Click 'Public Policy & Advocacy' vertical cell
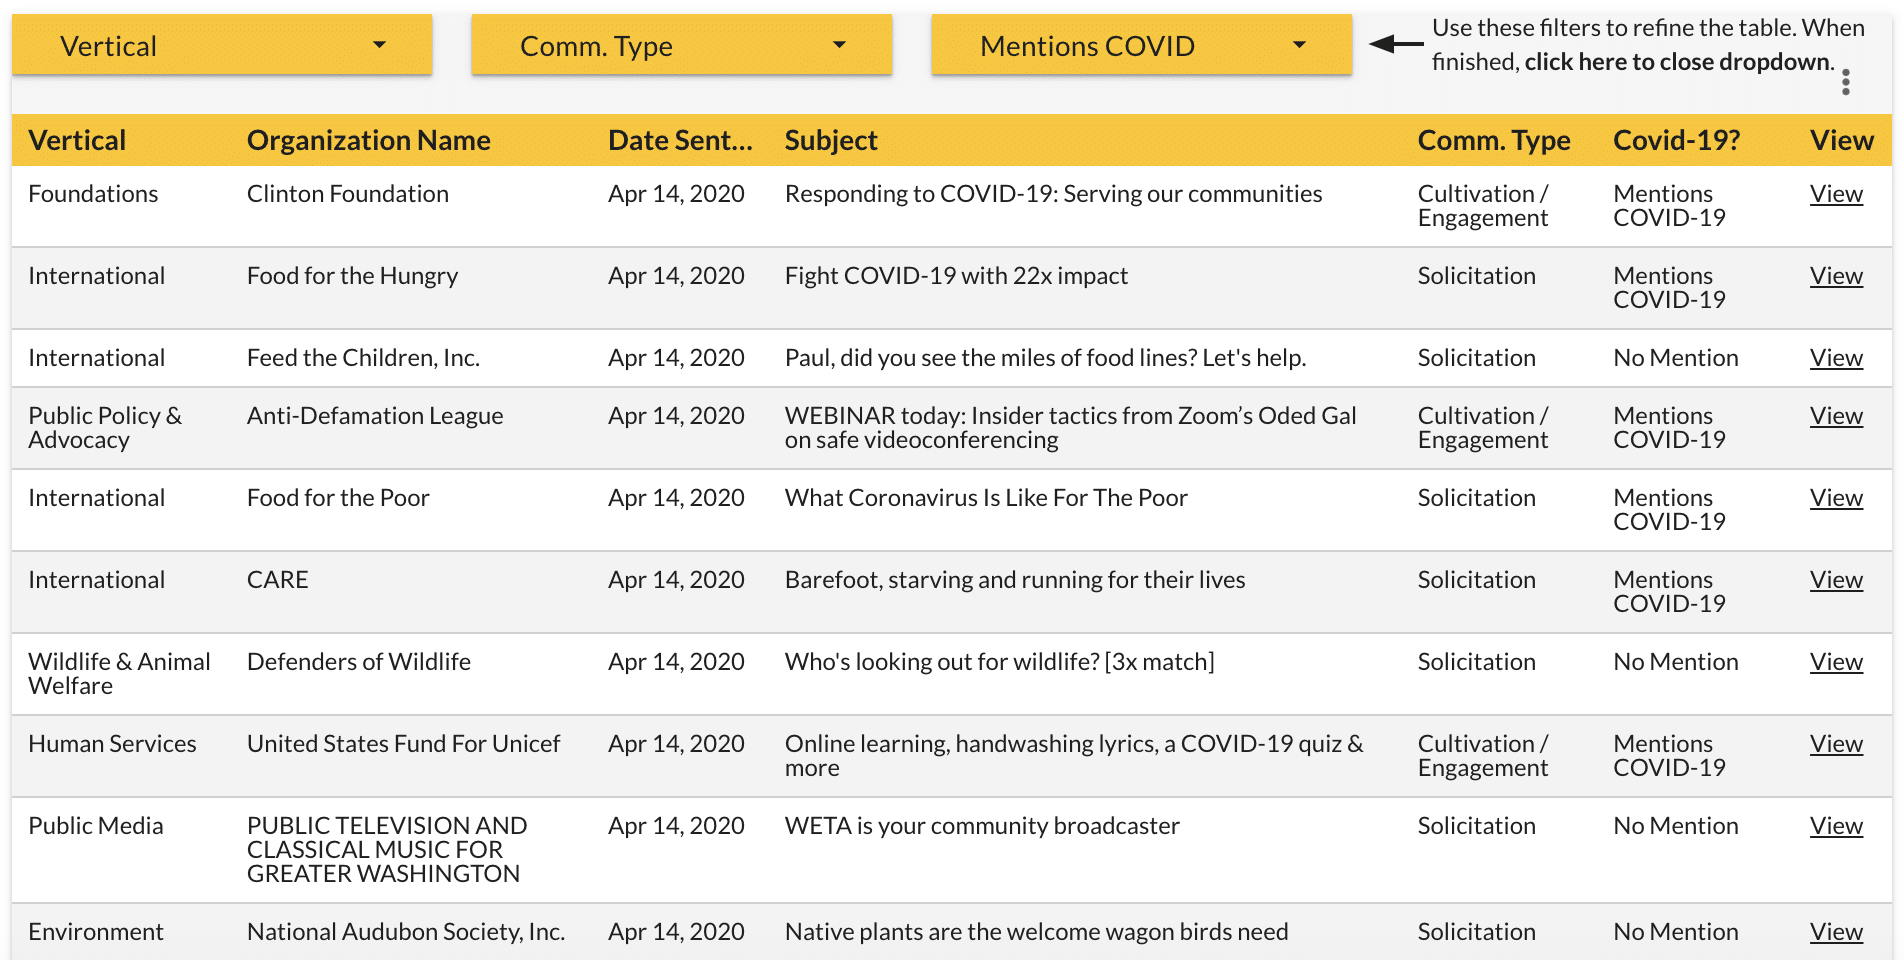1904x960 pixels. (105, 428)
